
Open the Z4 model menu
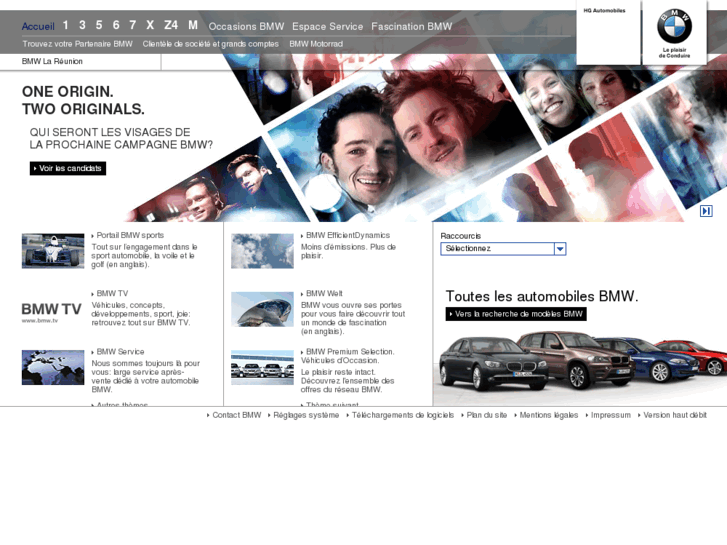pos(171,25)
